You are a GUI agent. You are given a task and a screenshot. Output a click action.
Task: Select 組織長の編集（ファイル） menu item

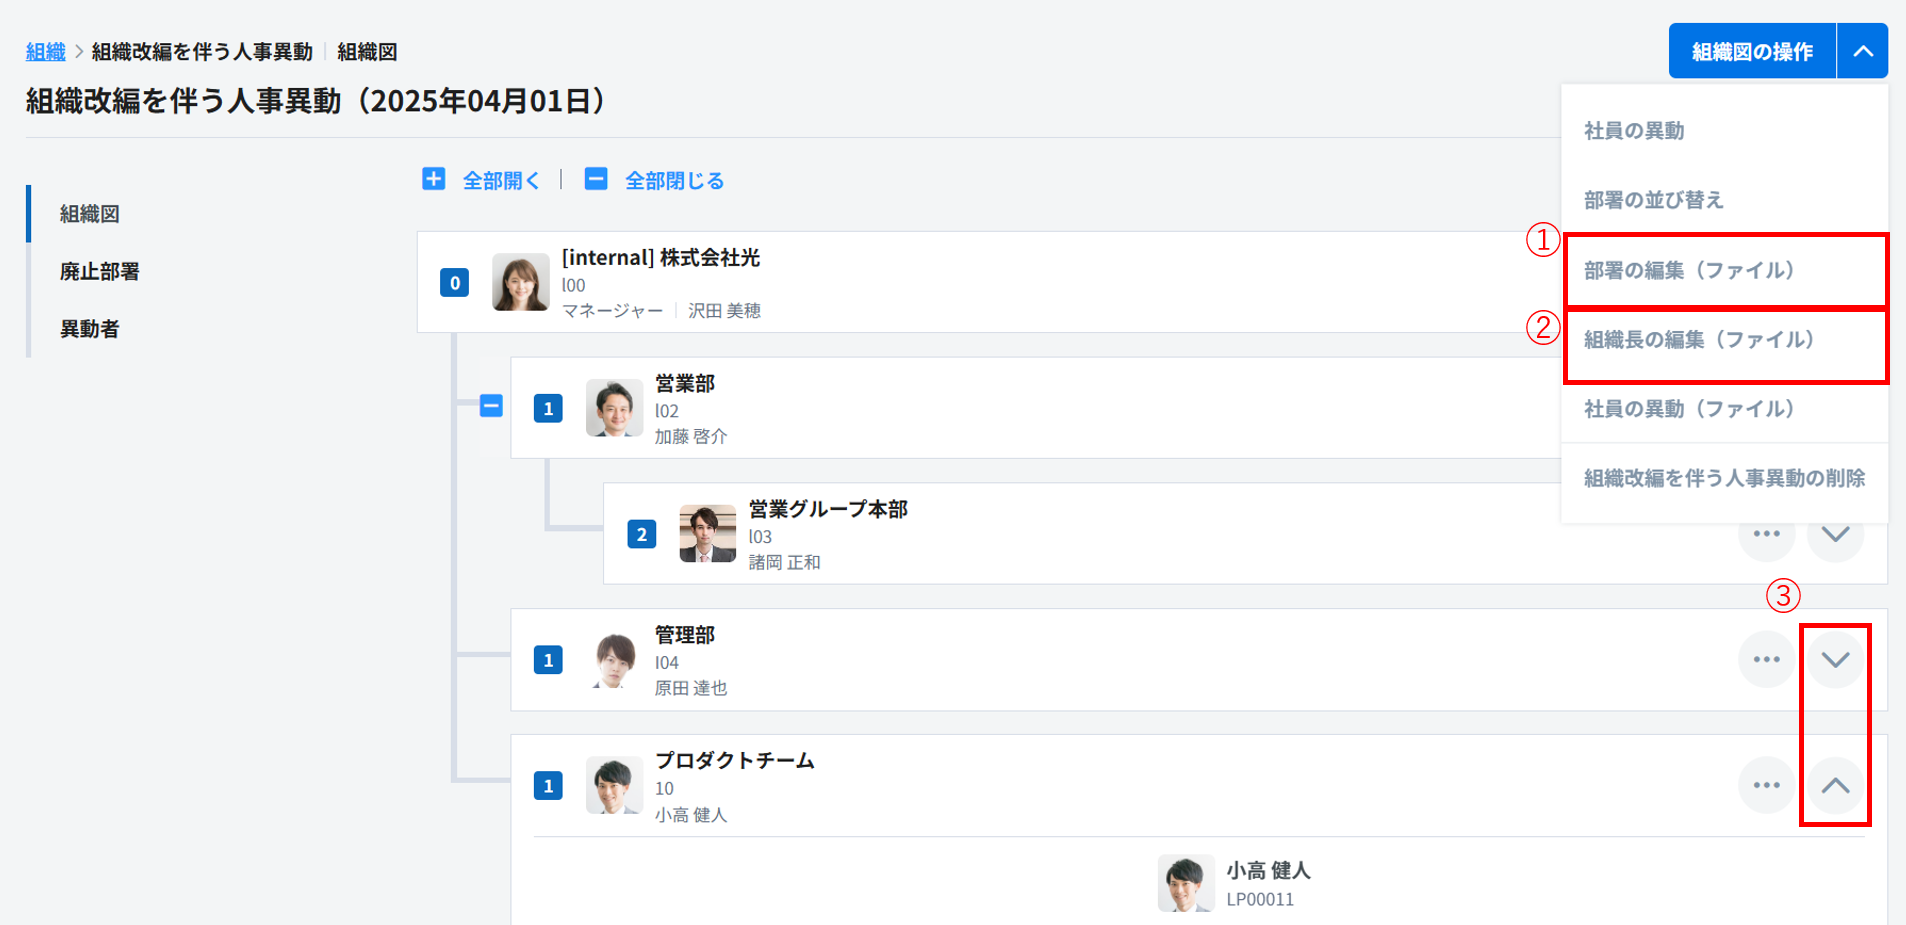1699,340
